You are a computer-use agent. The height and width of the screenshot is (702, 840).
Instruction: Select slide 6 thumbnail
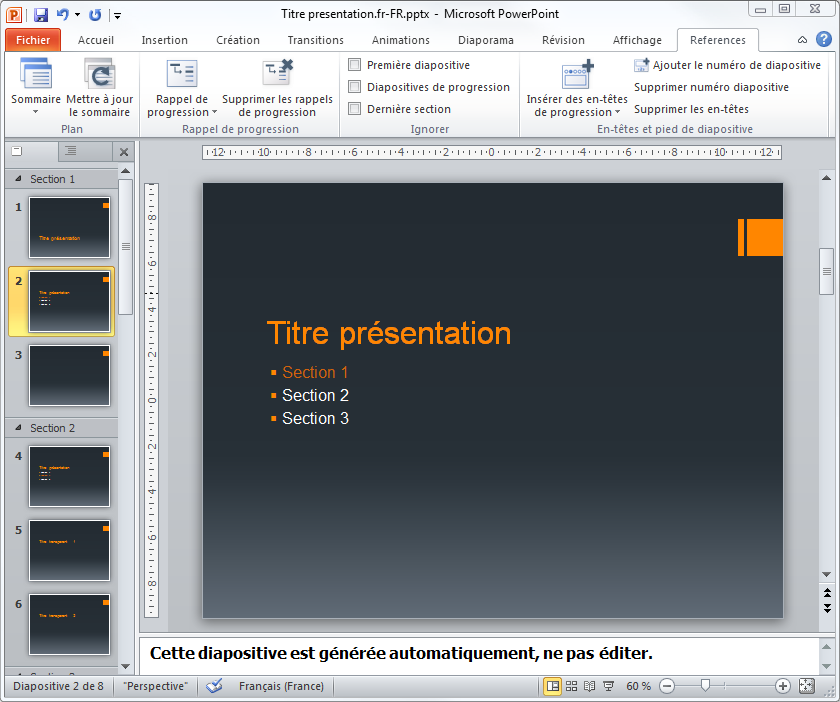click(x=70, y=624)
